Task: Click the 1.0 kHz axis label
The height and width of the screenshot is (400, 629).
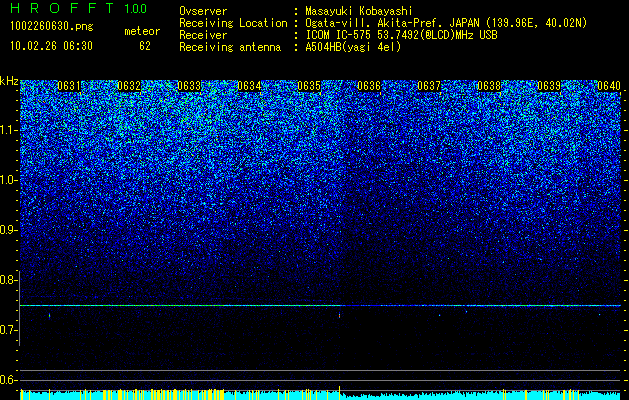Action: (9, 180)
